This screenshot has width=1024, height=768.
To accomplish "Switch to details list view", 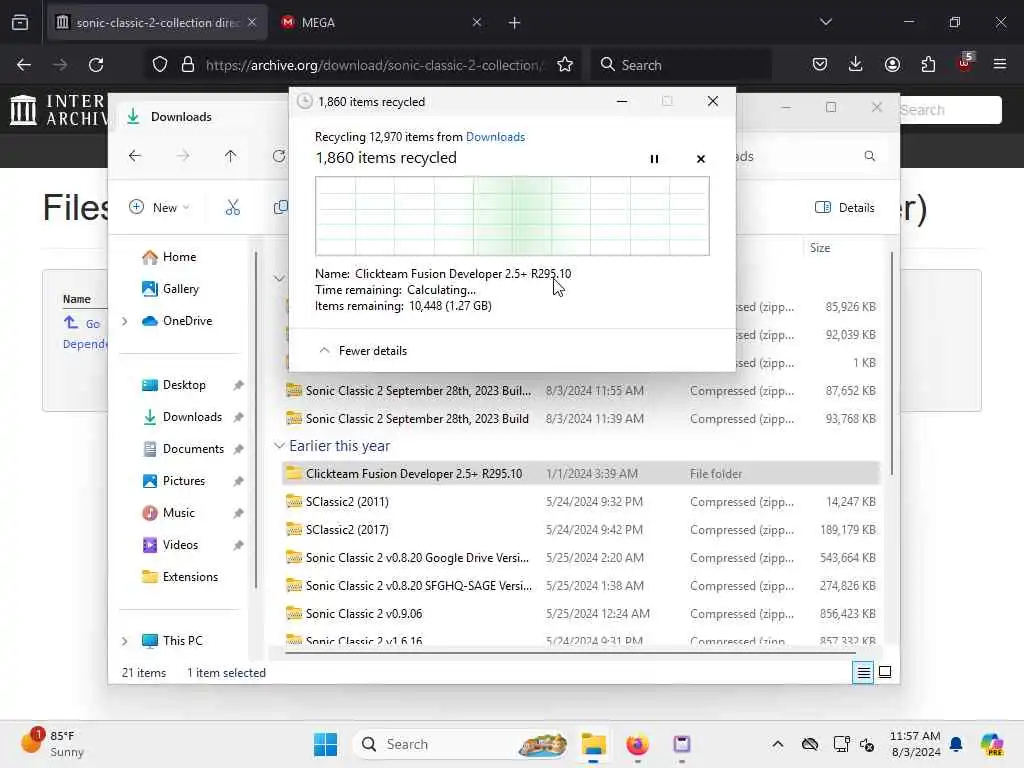I will click(x=863, y=672).
